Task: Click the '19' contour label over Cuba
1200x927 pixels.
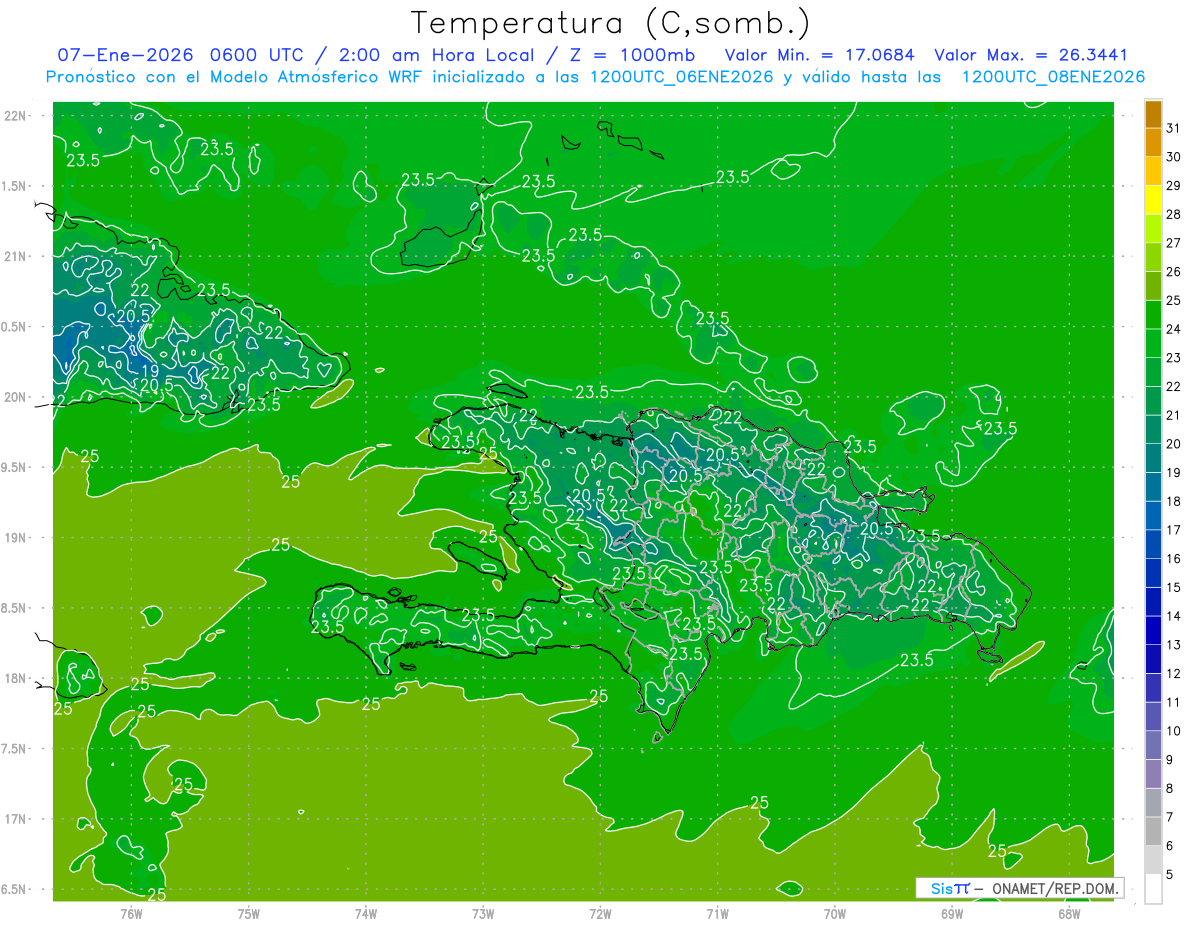Action: 150,371
